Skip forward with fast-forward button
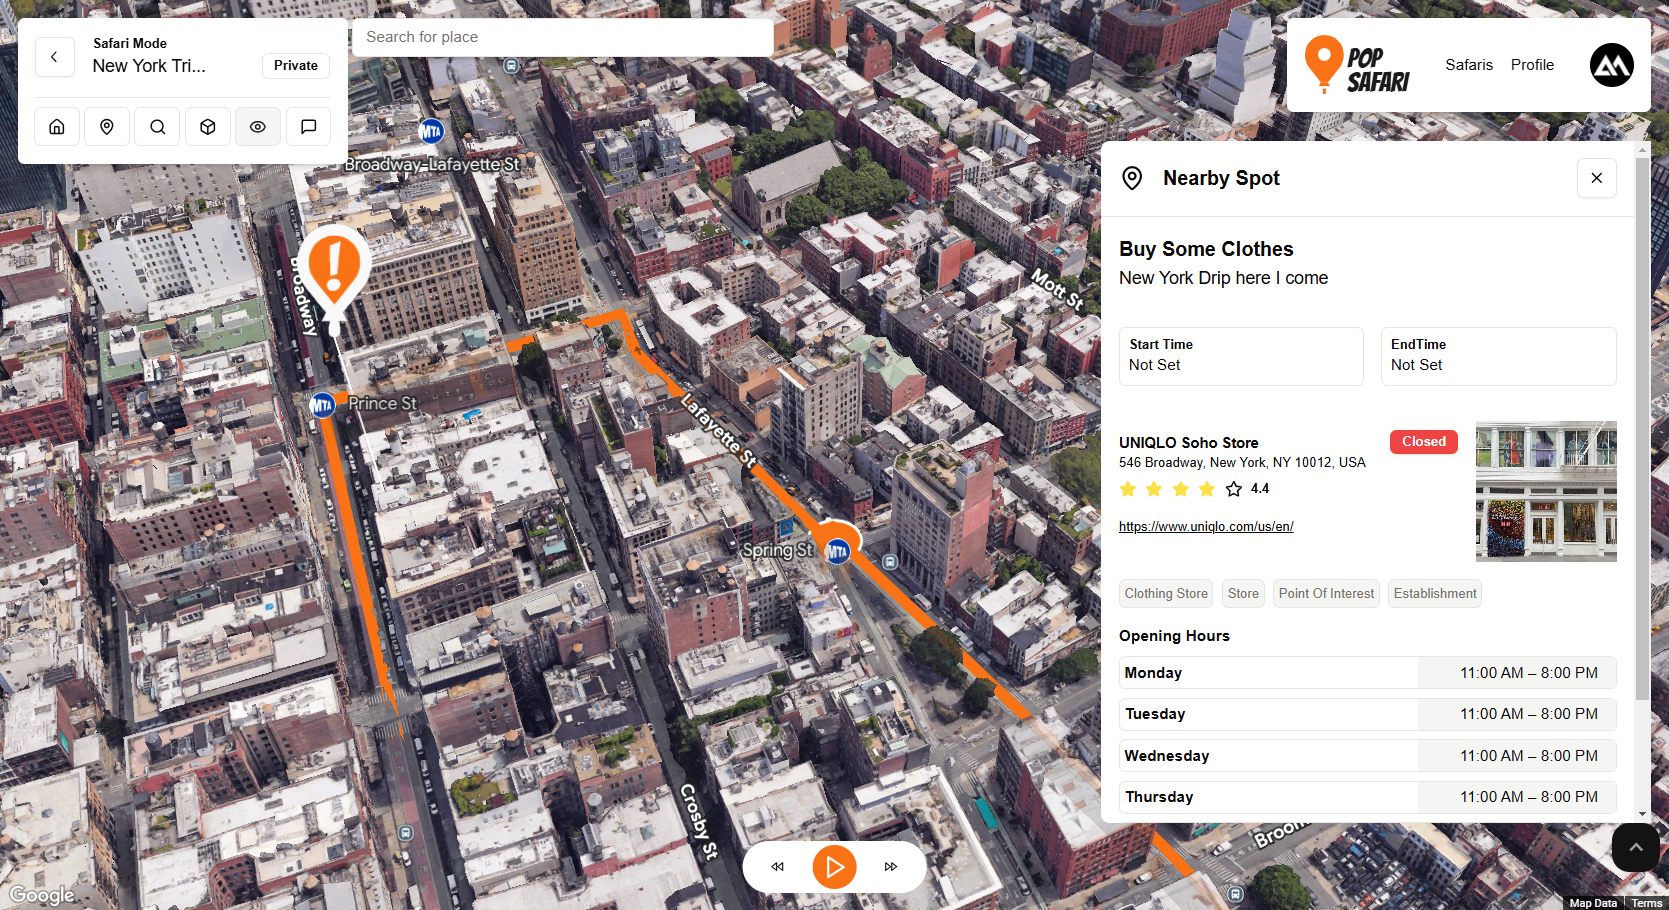 (x=891, y=867)
